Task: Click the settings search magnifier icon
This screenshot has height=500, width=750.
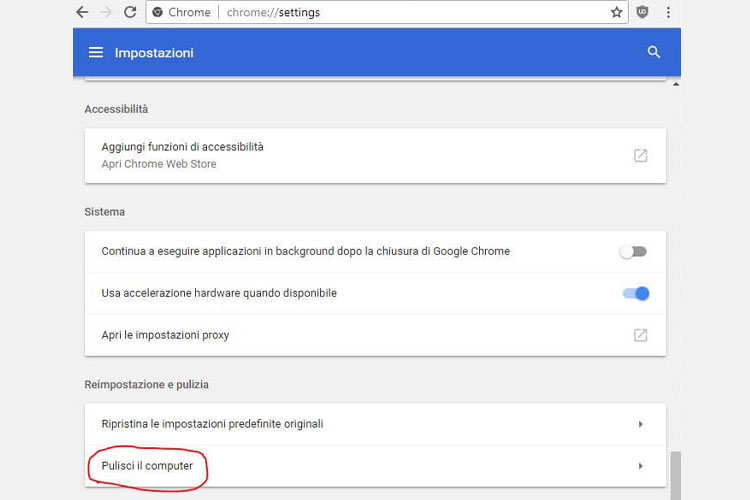Action: click(x=654, y=52)
